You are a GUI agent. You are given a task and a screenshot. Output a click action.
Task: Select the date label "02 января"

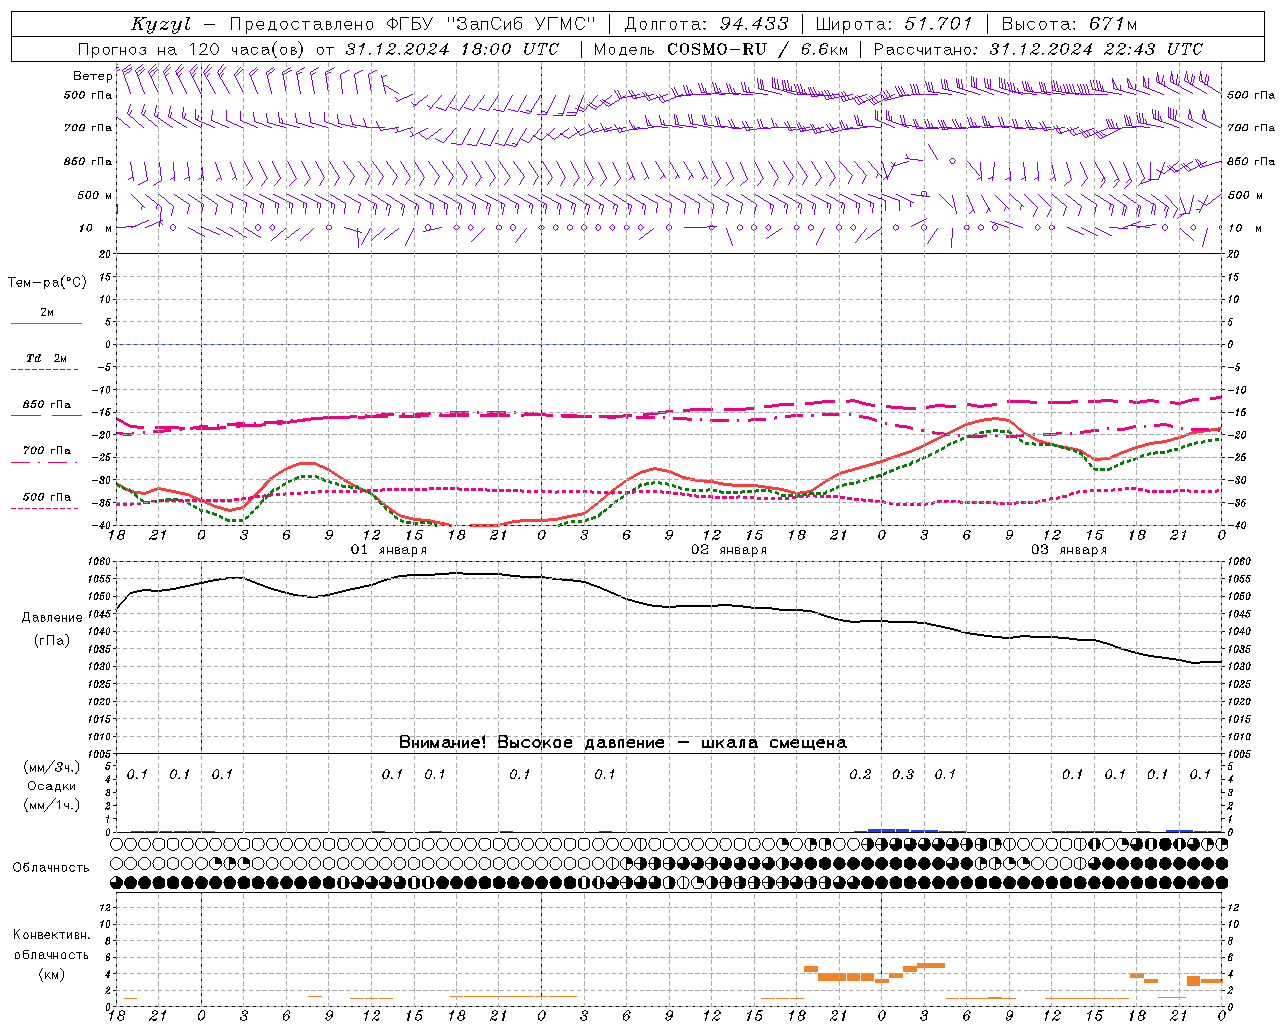(x=729, y=550)
